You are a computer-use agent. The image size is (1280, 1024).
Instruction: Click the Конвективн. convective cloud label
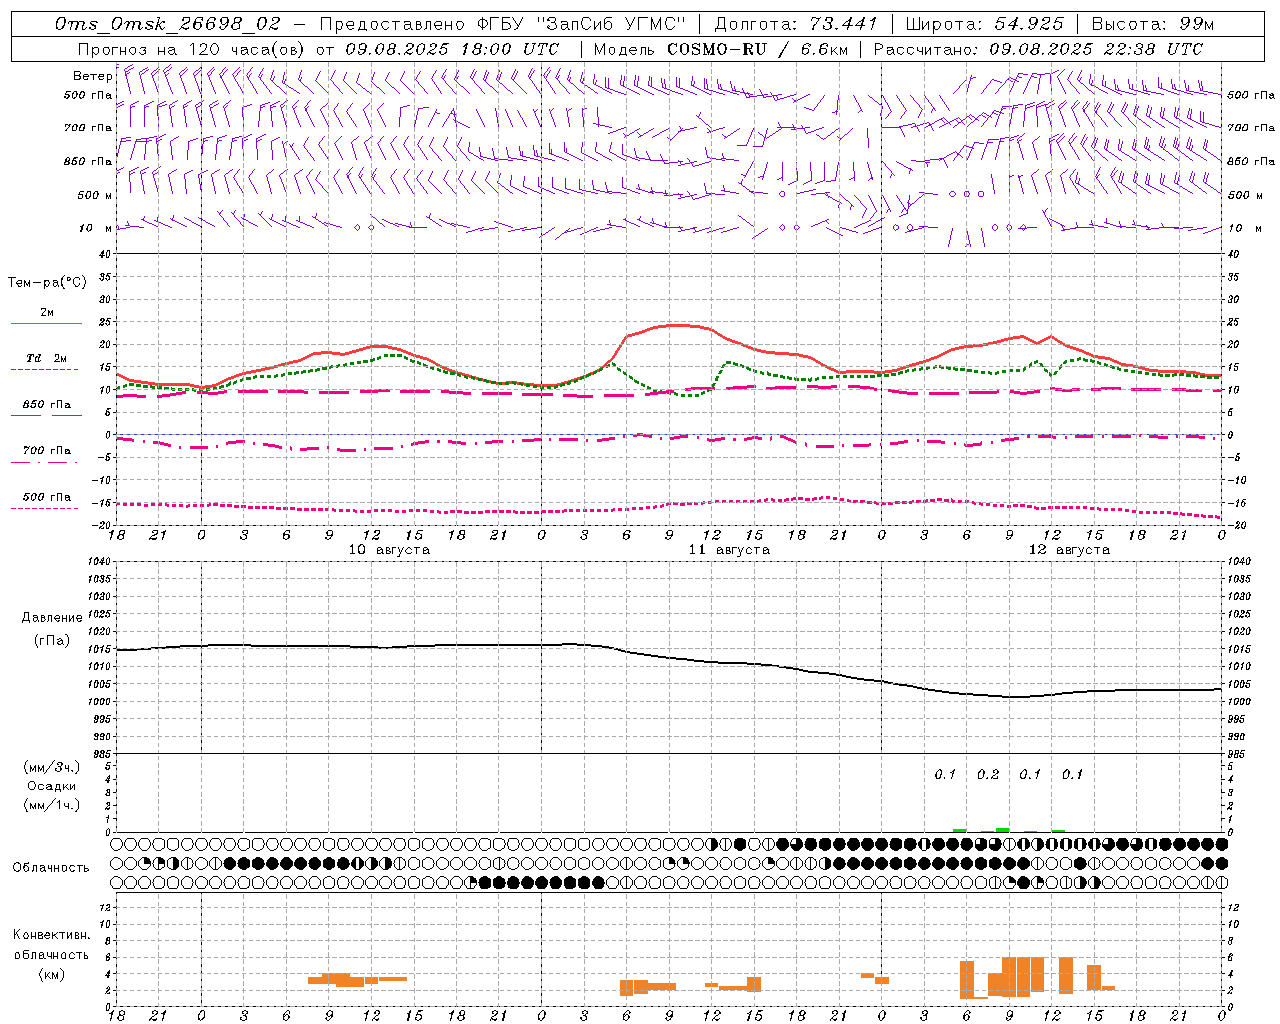coord(51,935)
